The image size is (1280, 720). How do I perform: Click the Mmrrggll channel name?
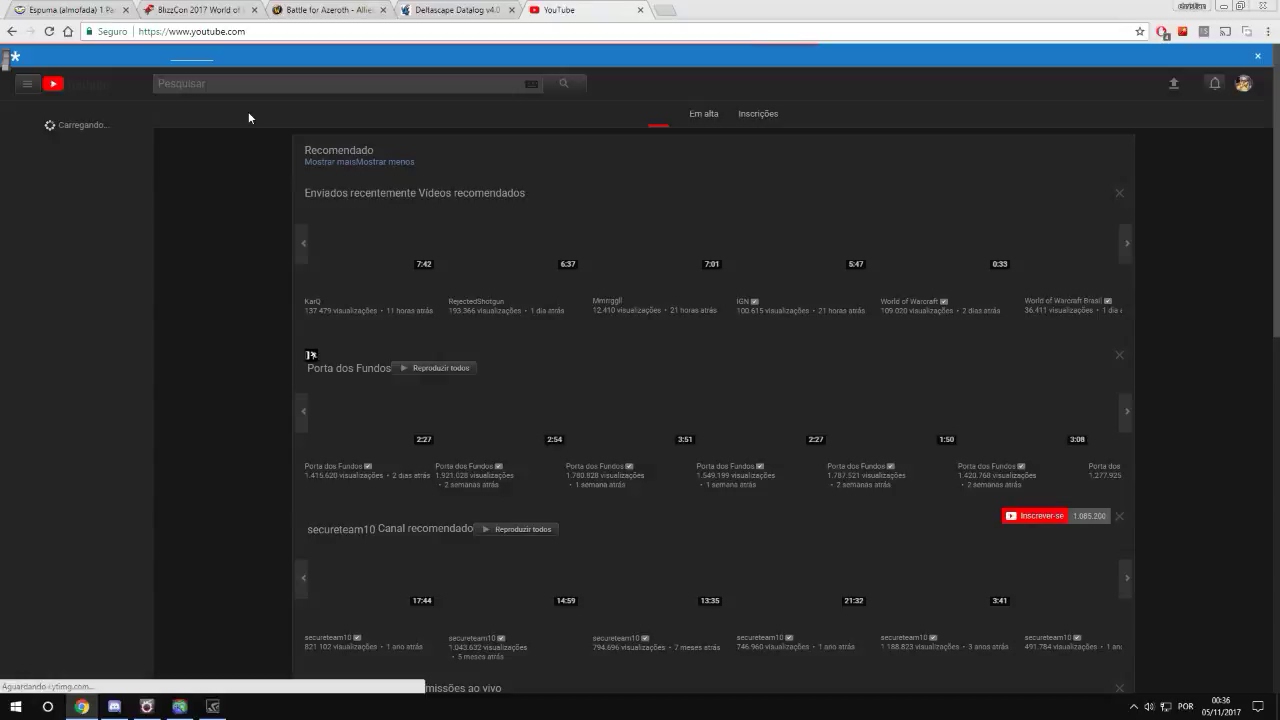coord(607,301)
